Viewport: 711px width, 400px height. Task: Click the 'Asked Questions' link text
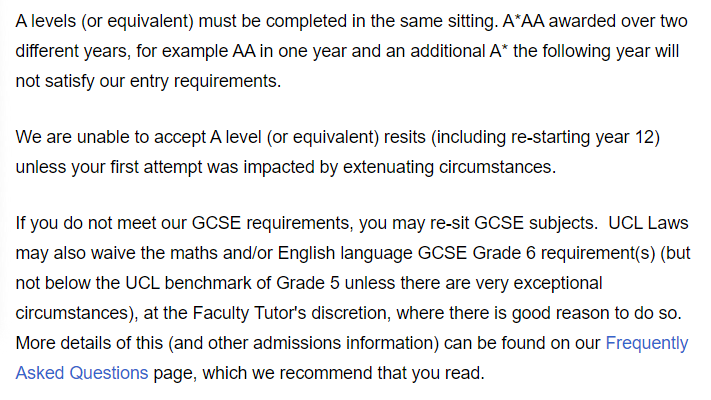82,374
